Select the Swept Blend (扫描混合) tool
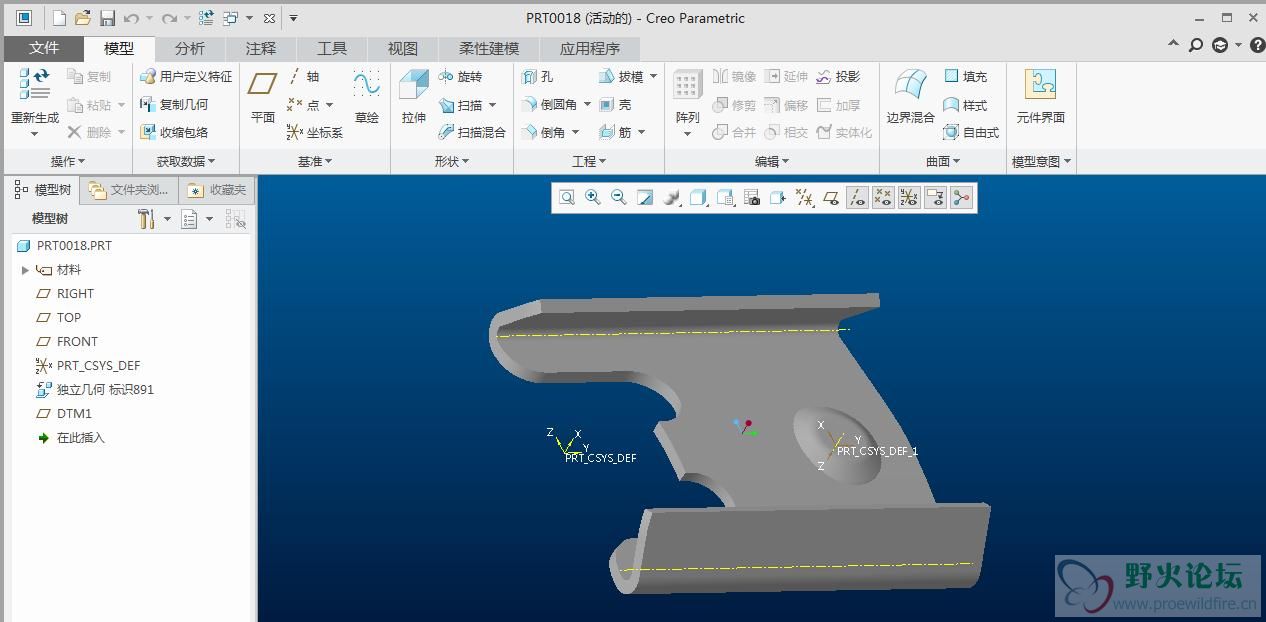Image resolution: width=1266 pixels, height=622 pixels. click(x=472, y=132)
